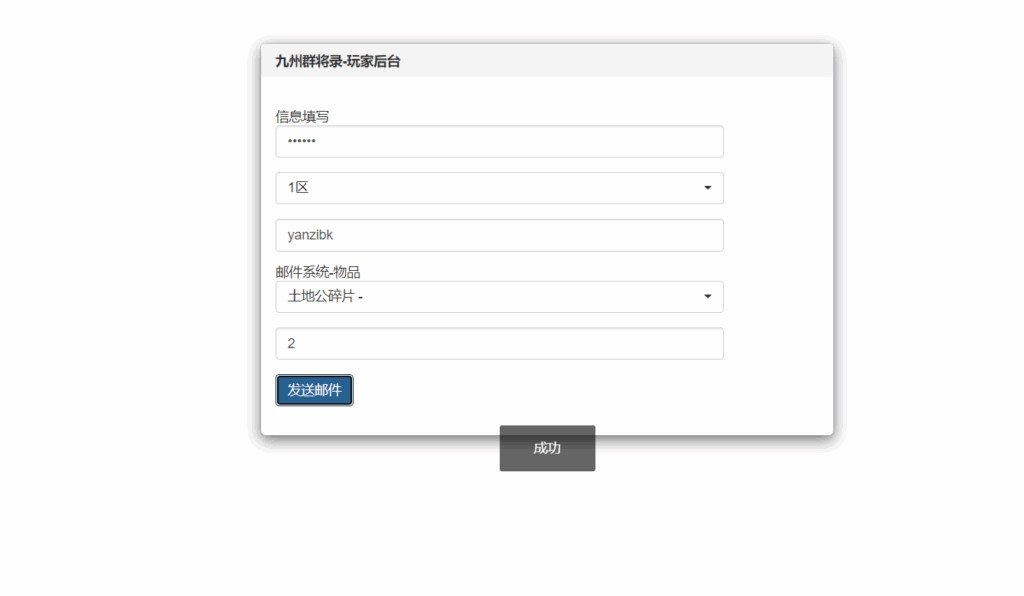1024x596 pixels.
Task: Select the password input field with dots
Action: click(499, 141)
